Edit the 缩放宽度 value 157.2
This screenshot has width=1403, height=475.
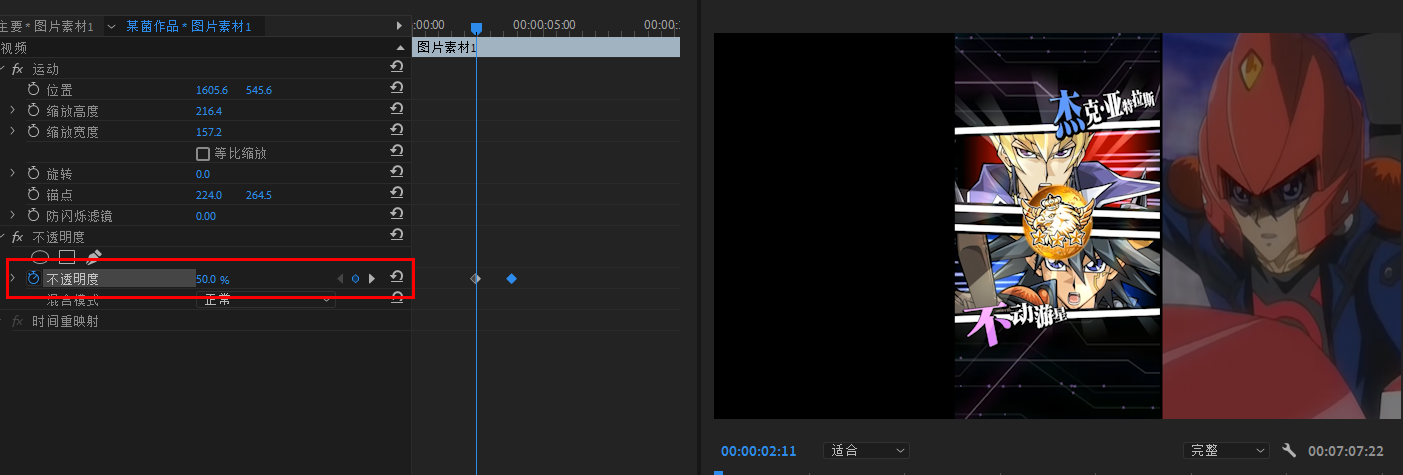209,132
